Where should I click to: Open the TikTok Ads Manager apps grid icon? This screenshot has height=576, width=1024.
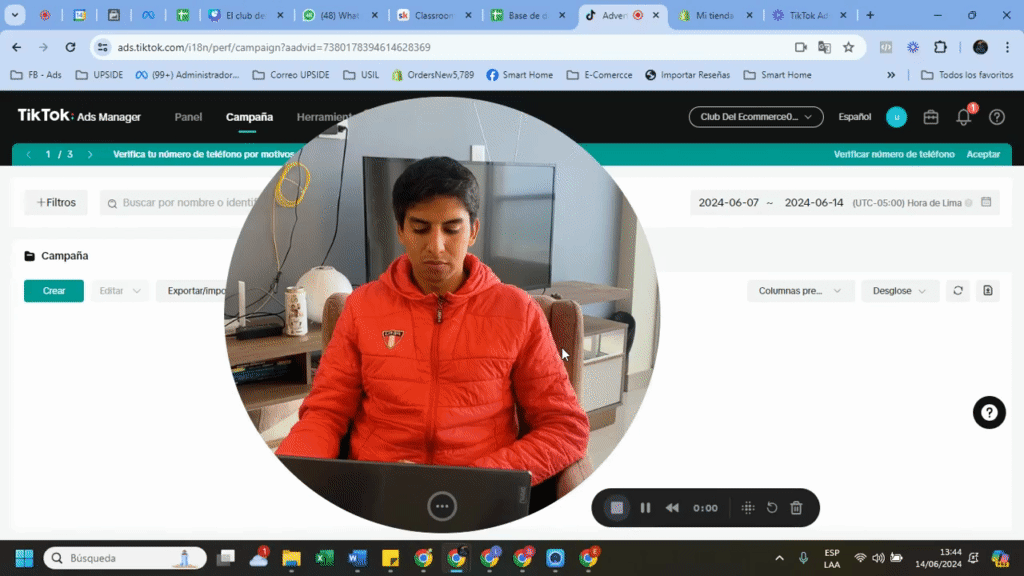click(930, 117)
